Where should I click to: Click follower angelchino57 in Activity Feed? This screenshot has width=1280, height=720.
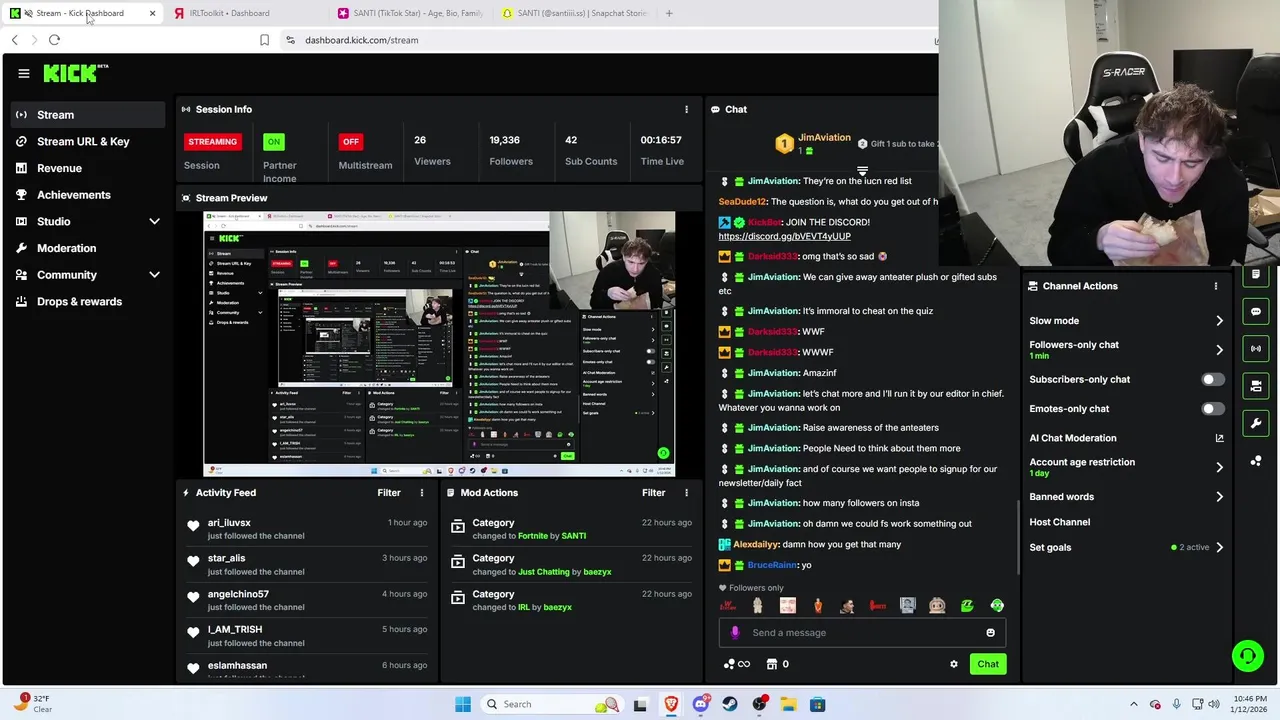238,594
